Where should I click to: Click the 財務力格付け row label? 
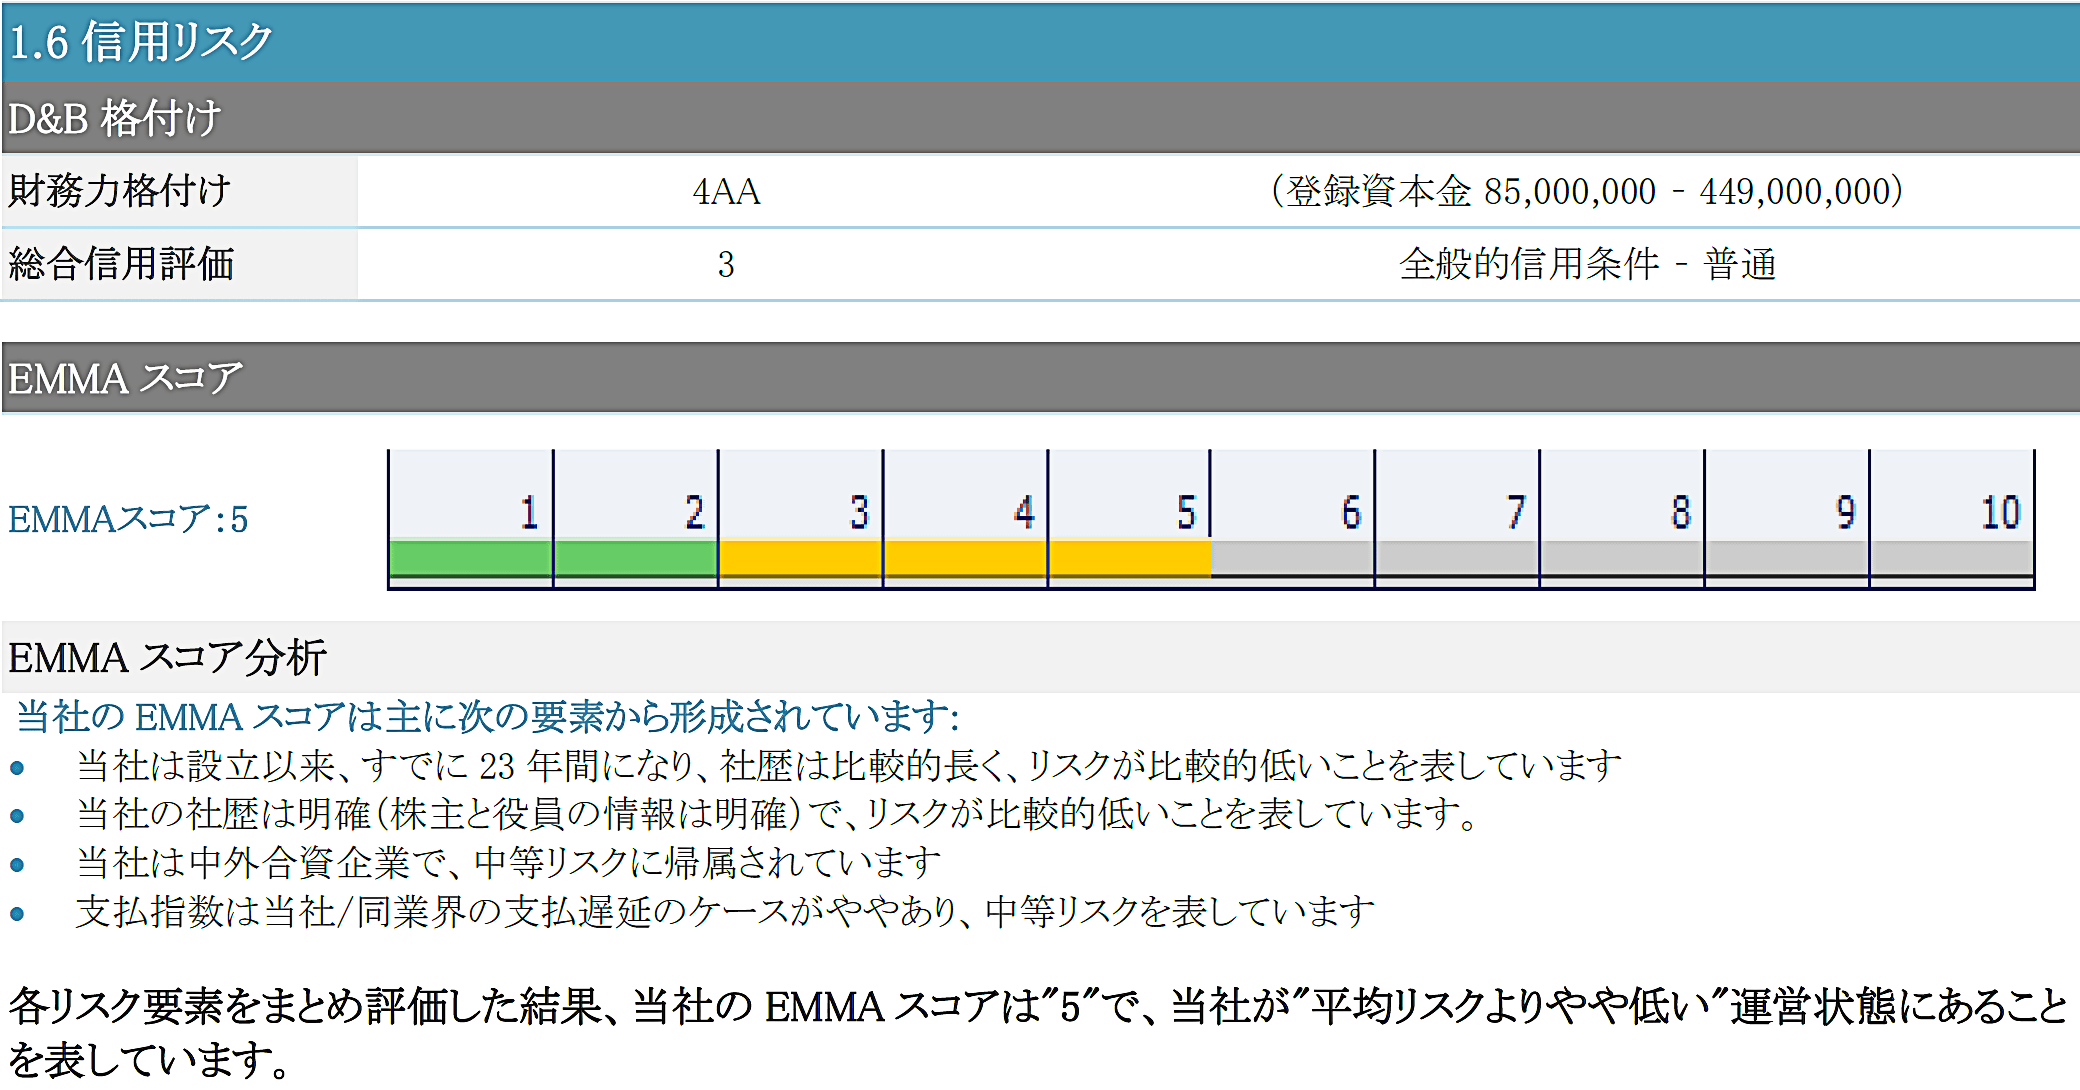tap(120, 190)
